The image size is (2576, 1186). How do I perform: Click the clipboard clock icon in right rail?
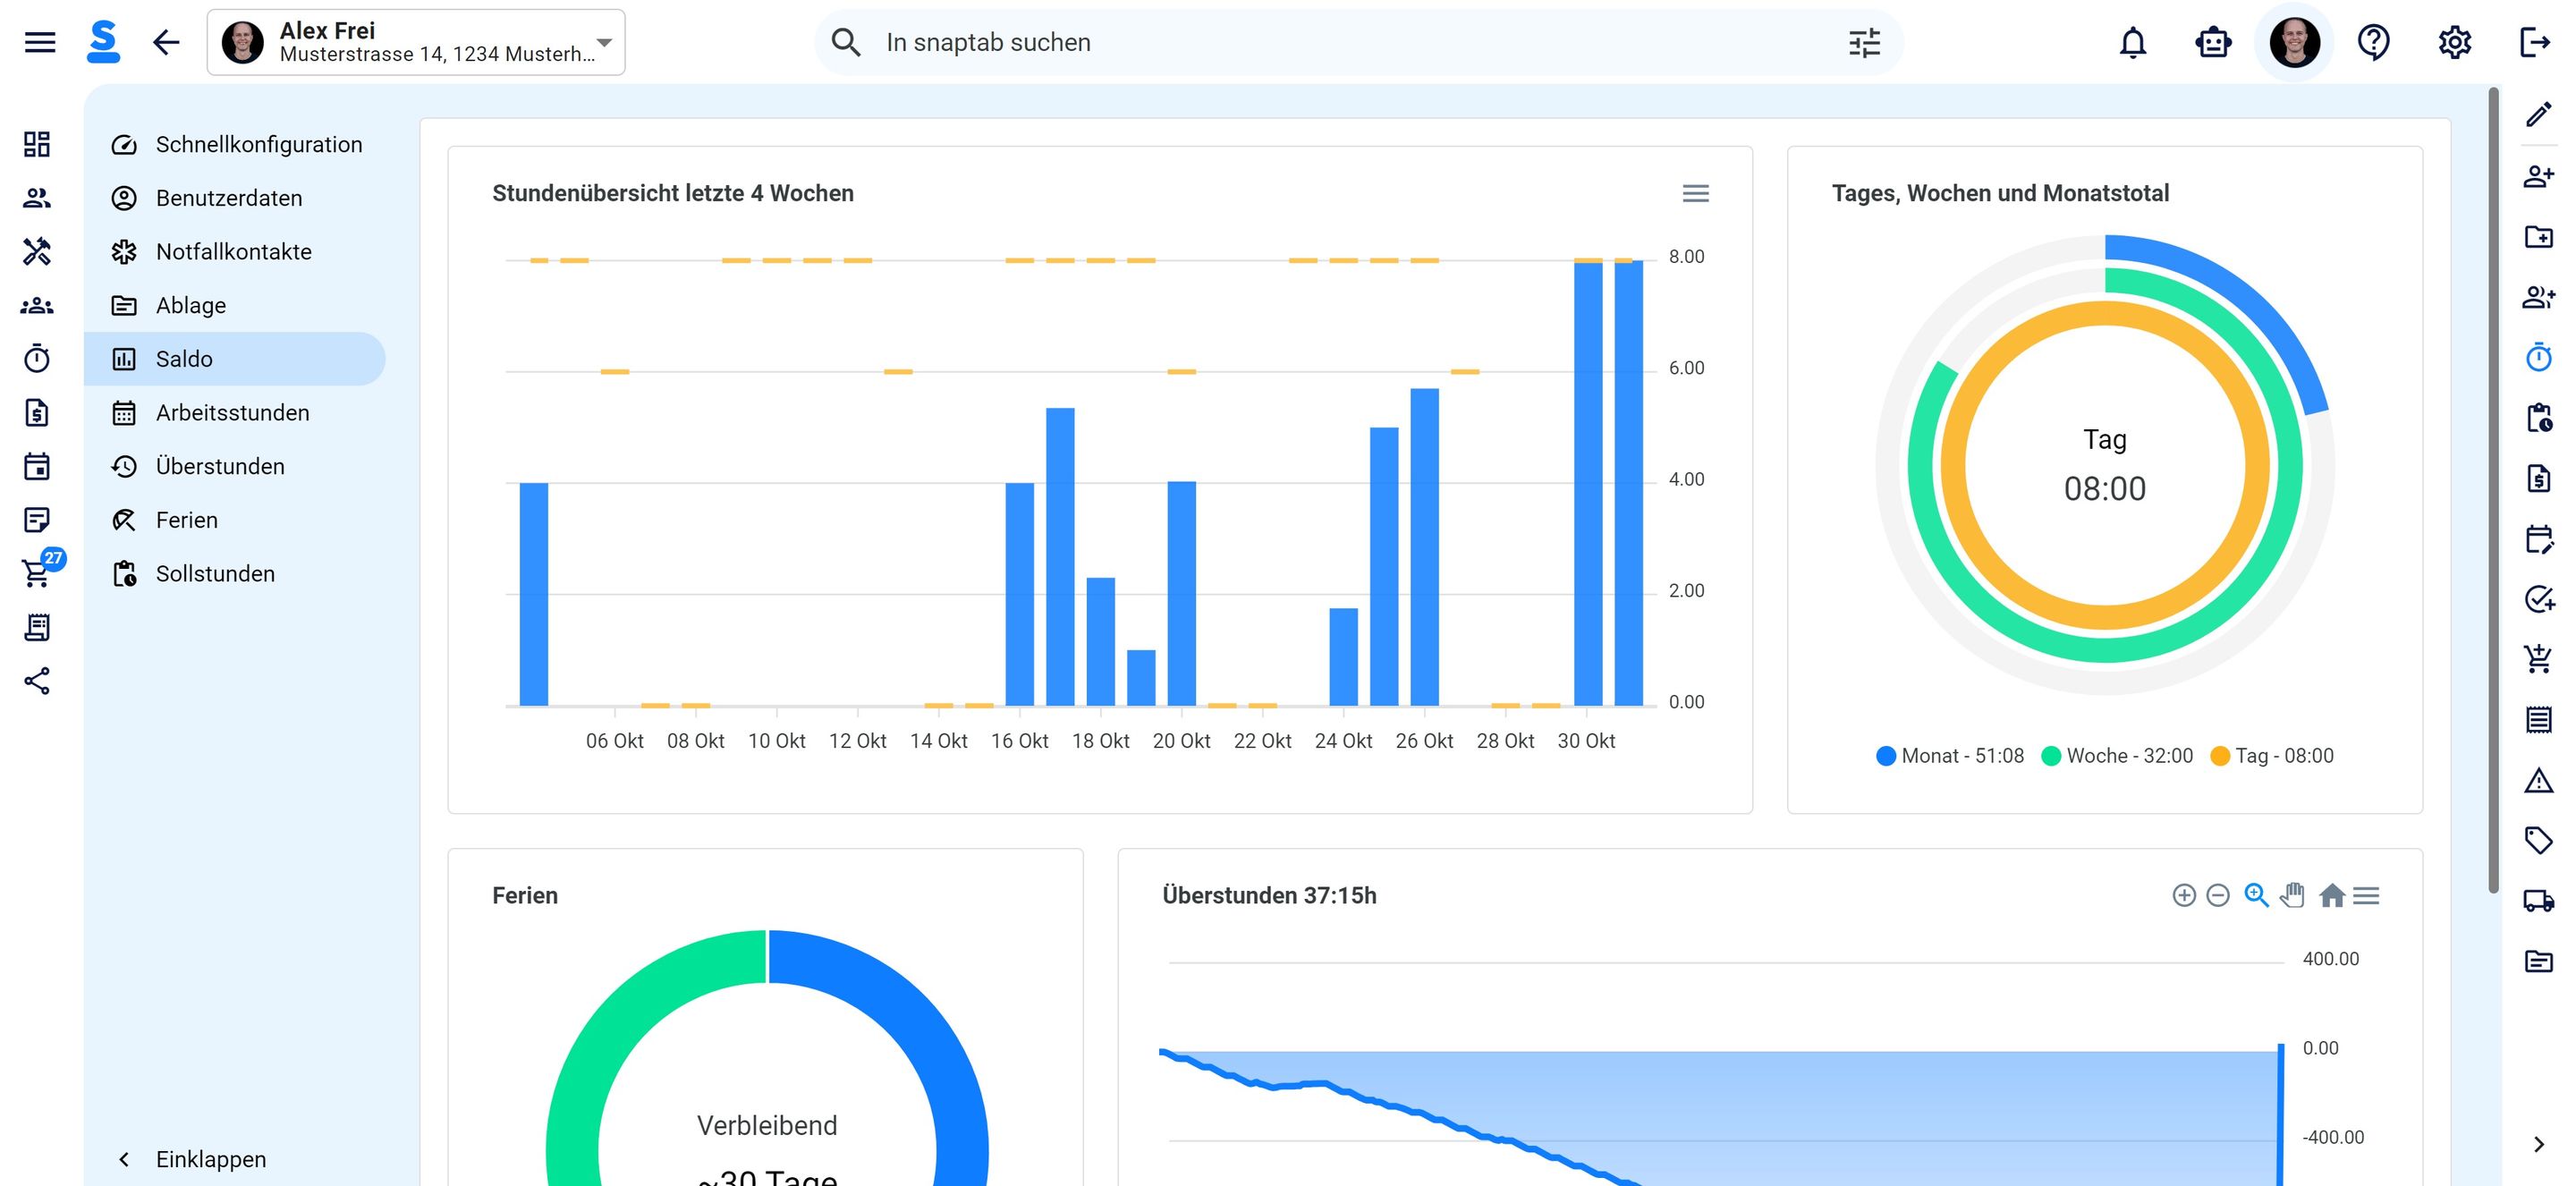tap(2538, 417)
